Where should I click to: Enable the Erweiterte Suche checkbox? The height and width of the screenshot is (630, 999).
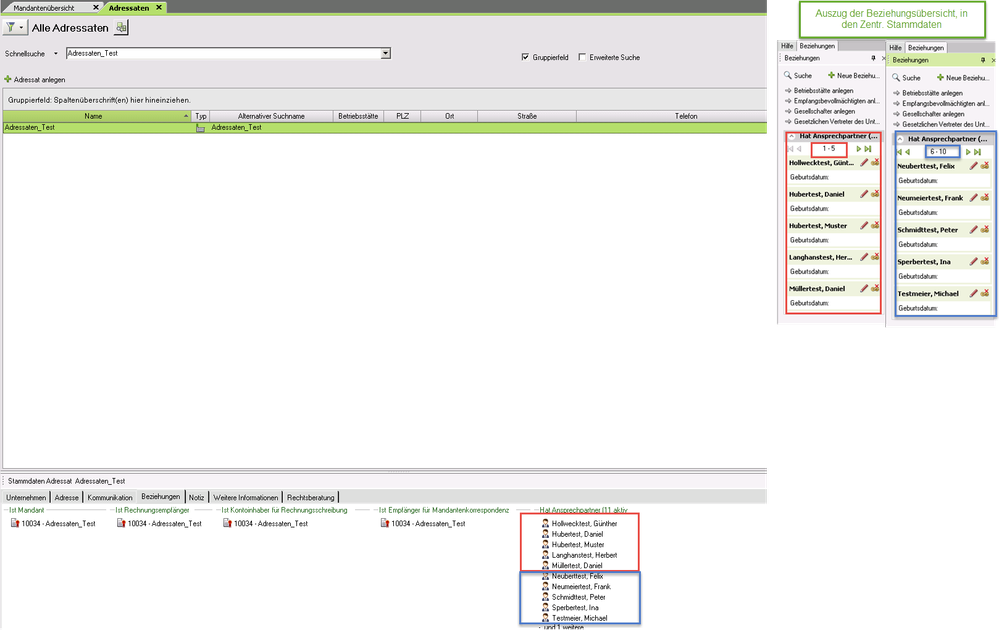coord(583,57)
